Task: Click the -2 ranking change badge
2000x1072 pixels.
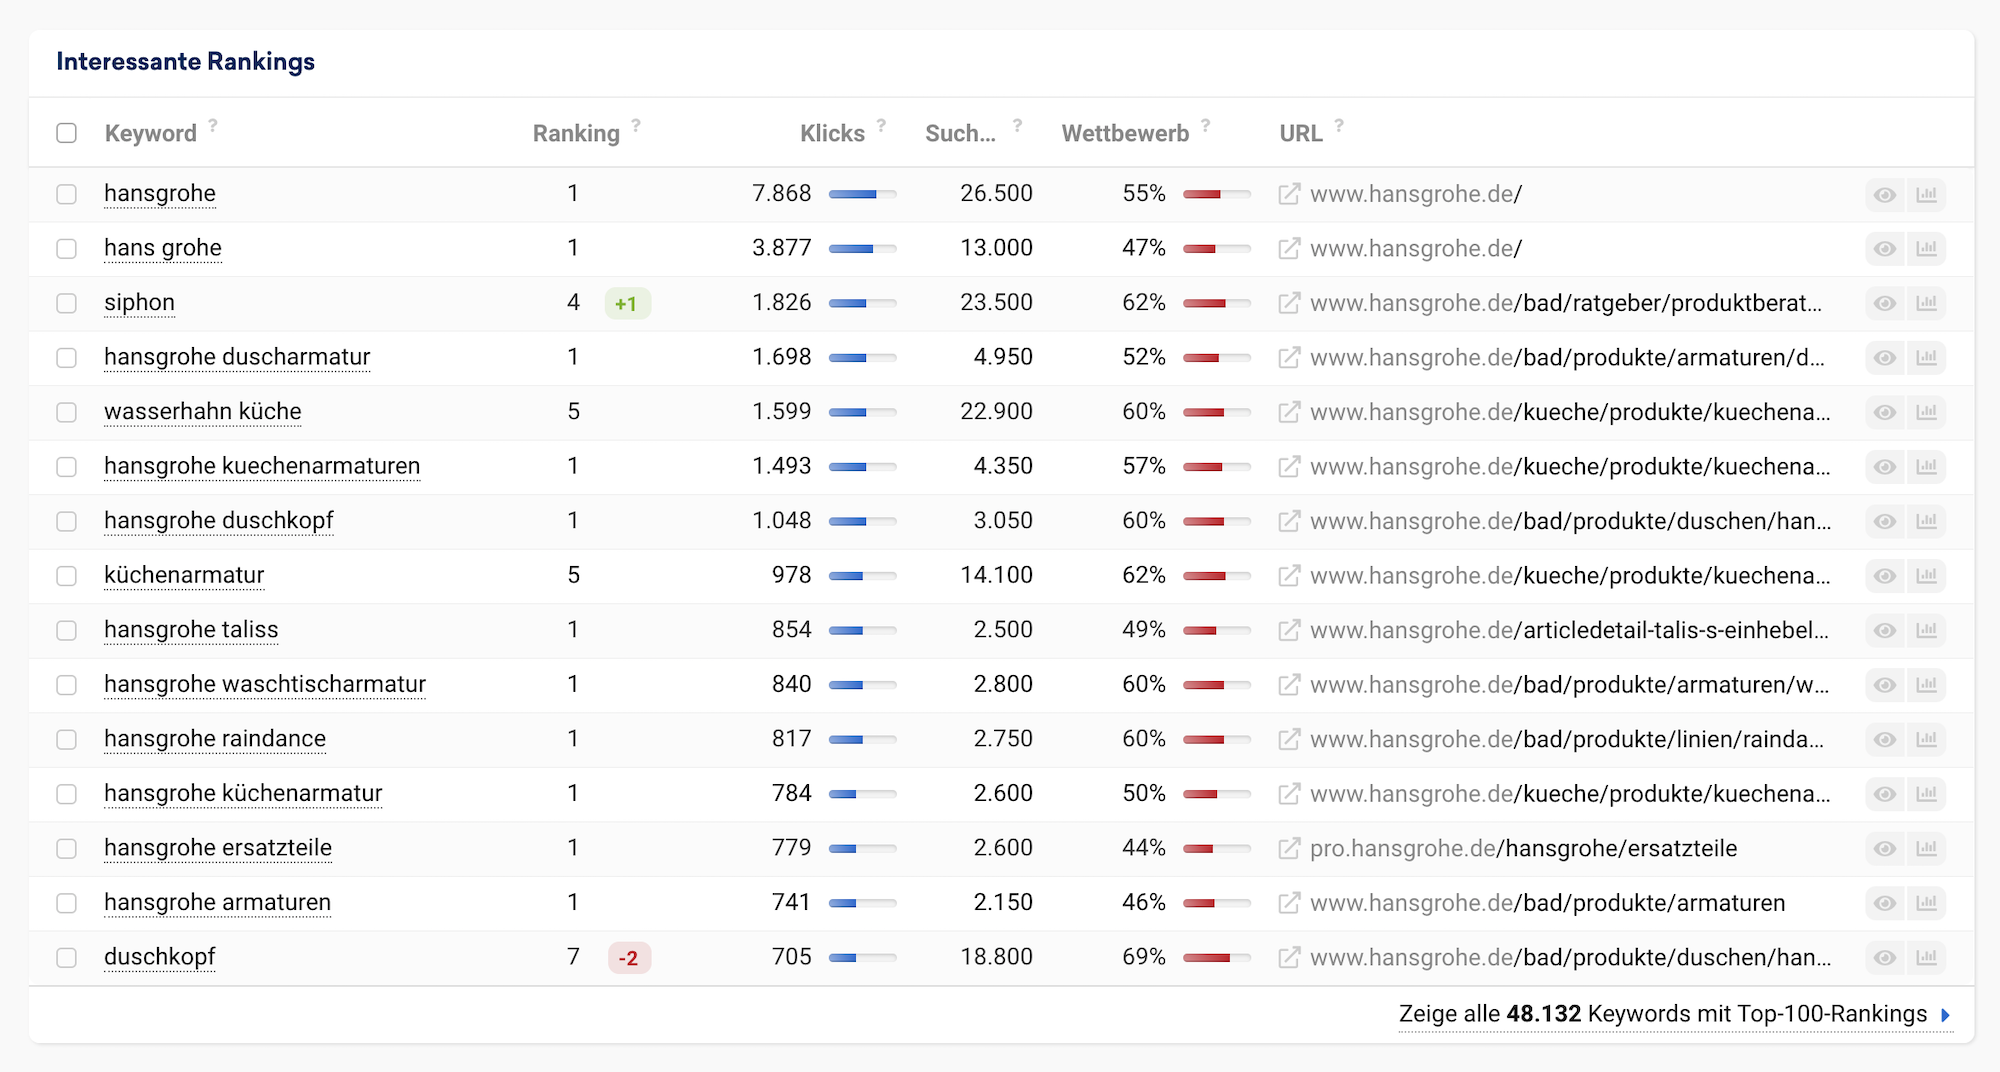Action: pos(629,957)
